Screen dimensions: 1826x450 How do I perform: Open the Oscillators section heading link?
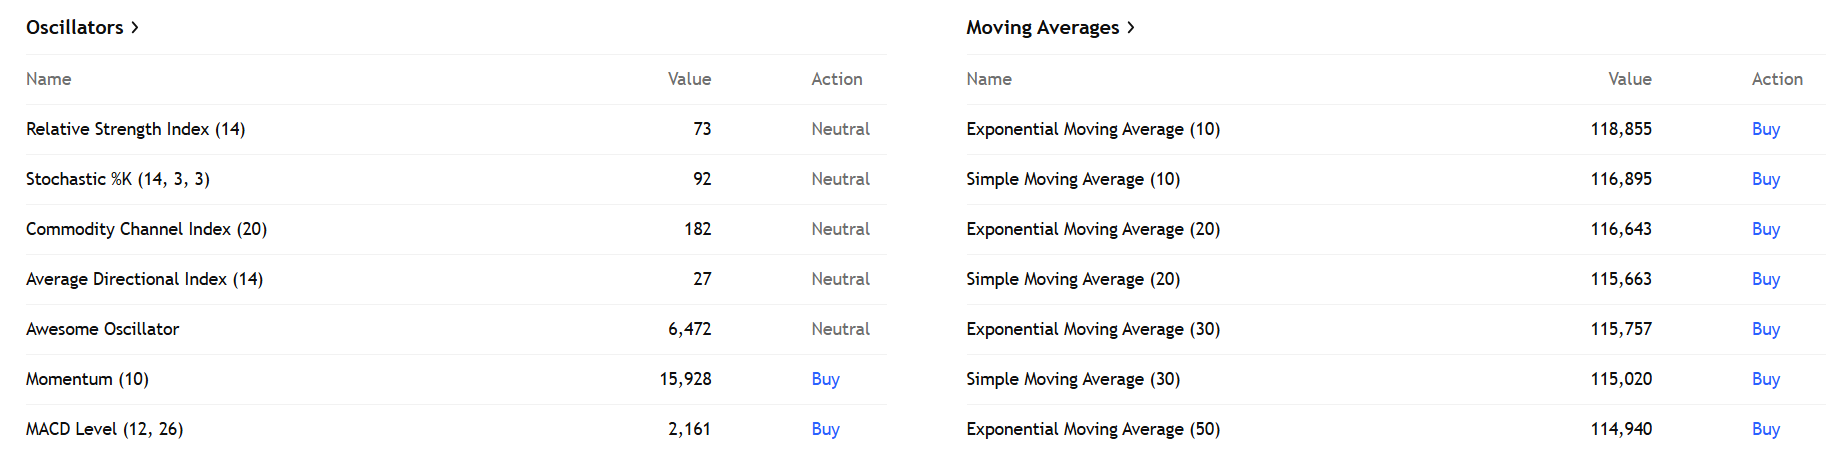(x=75, y=27)
